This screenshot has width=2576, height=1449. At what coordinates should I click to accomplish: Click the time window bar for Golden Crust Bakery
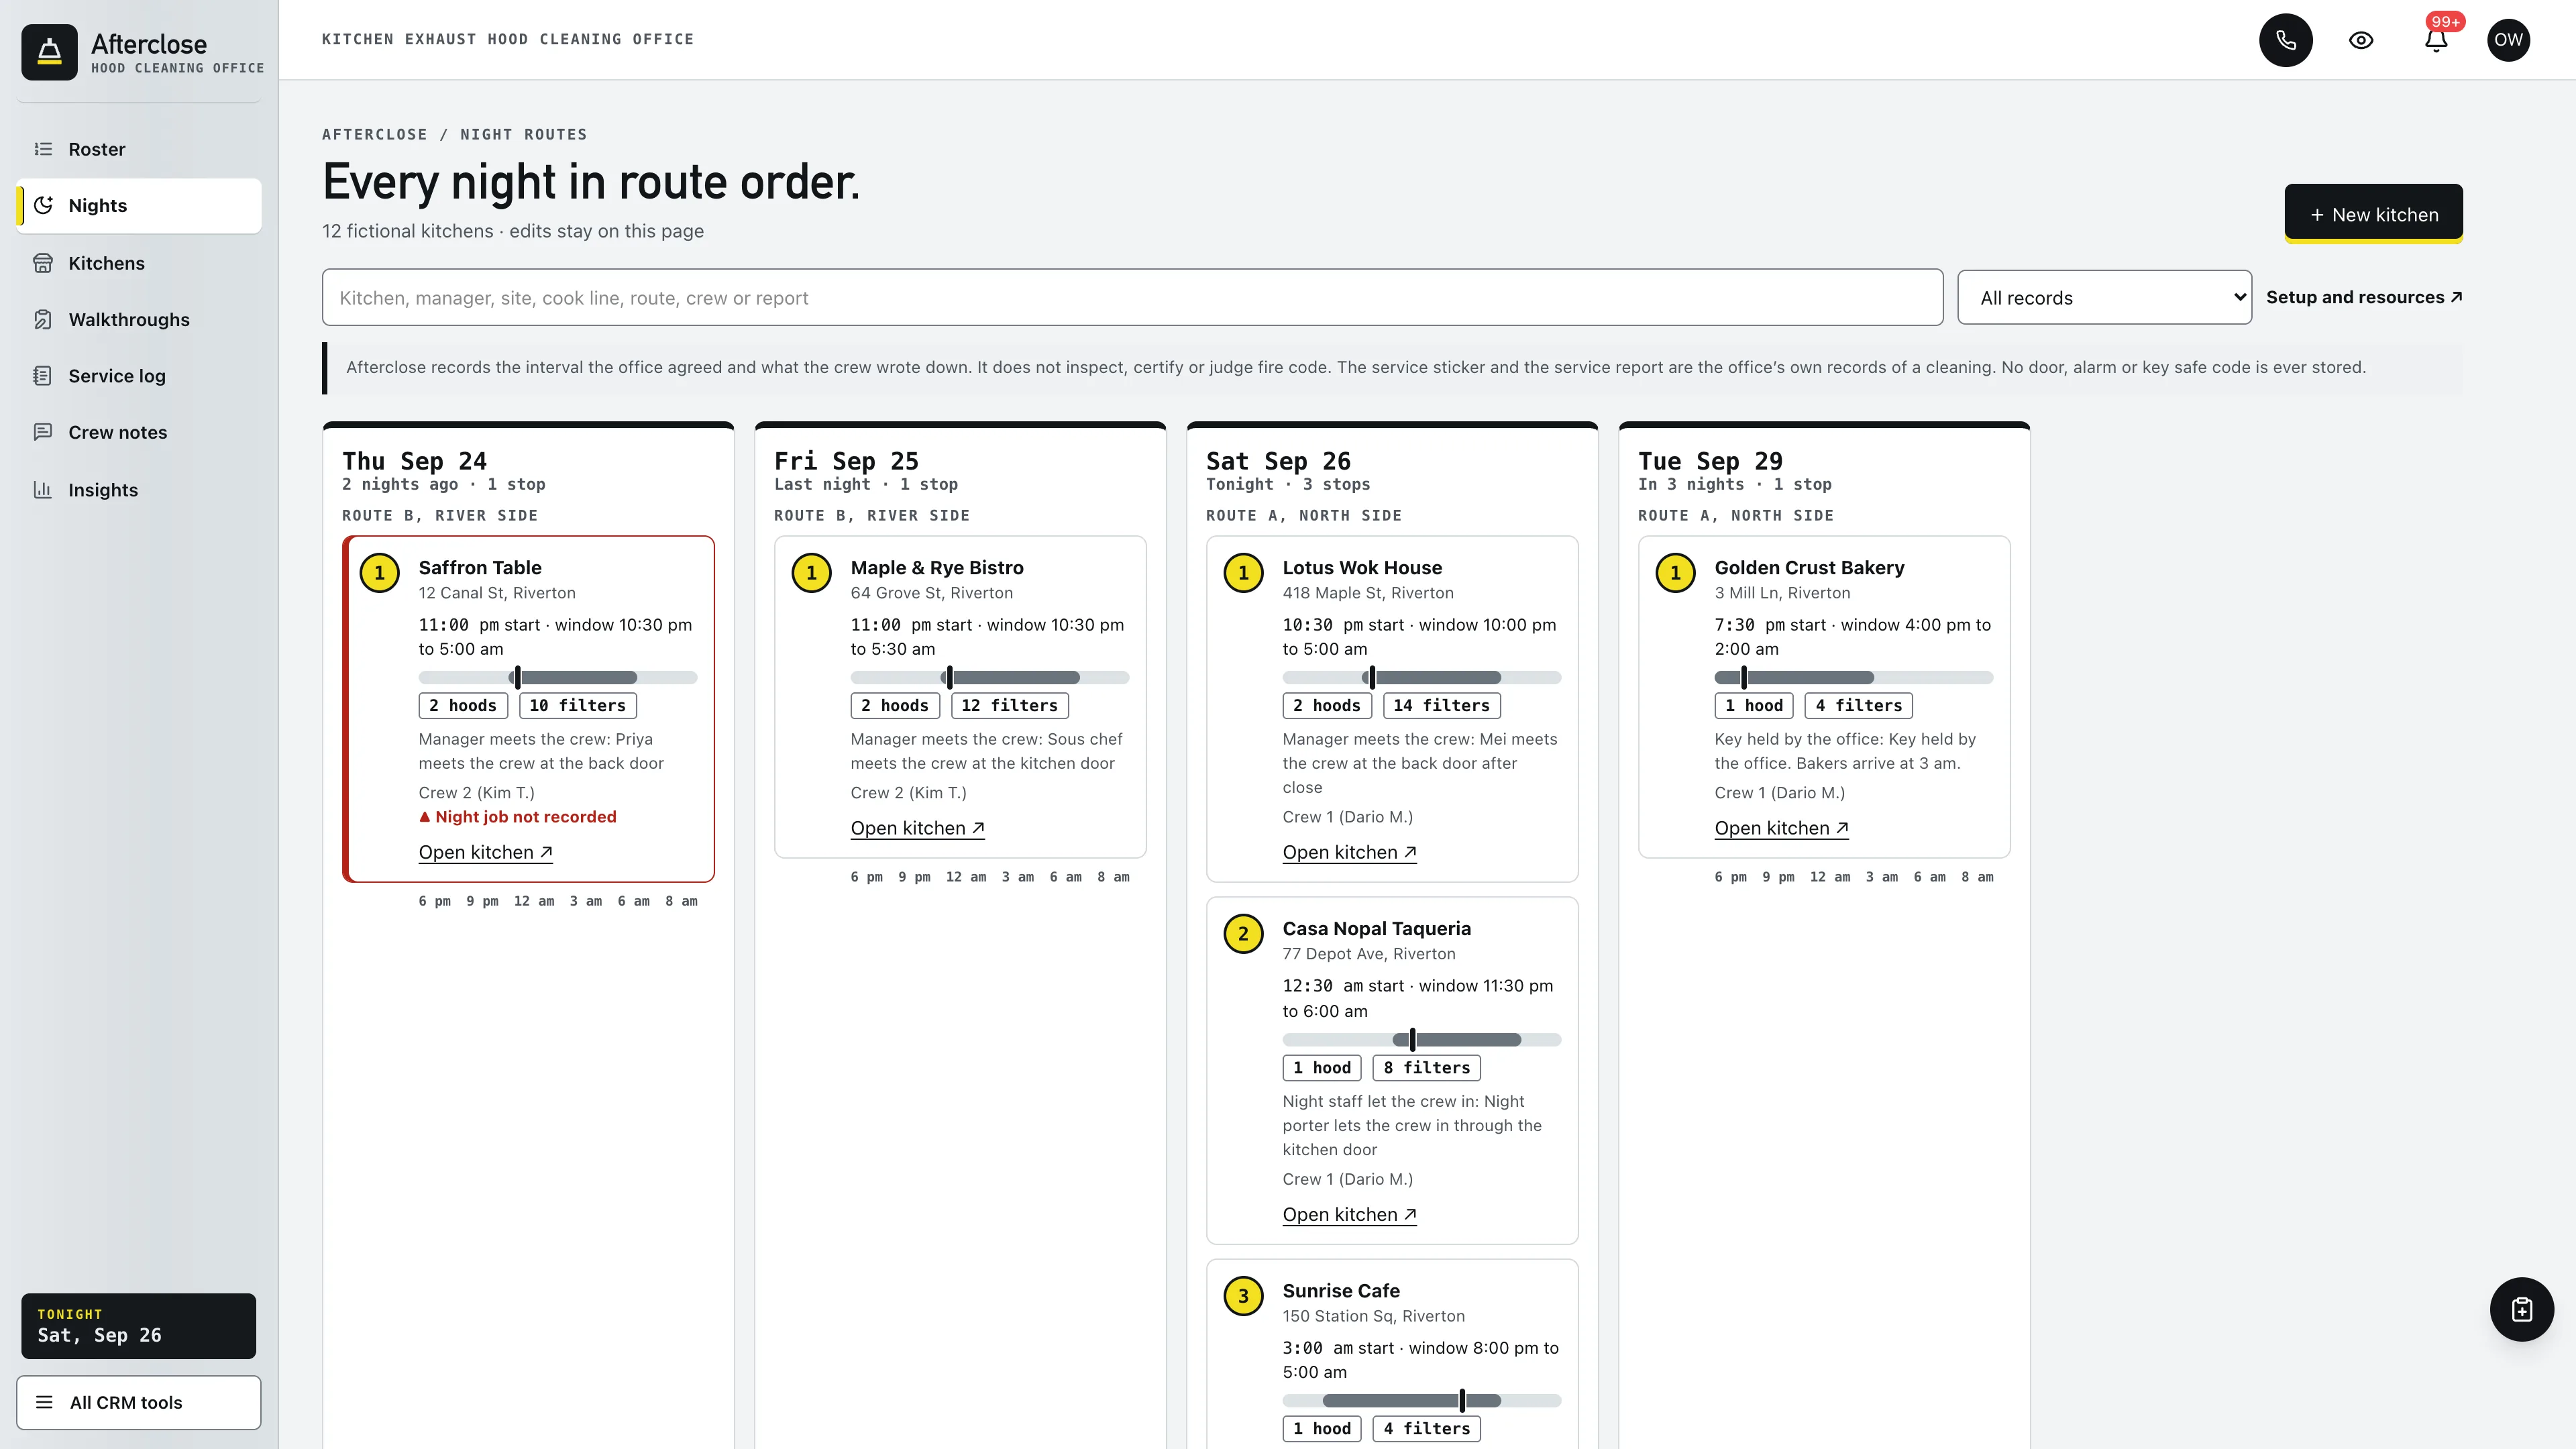point(1854,677)
